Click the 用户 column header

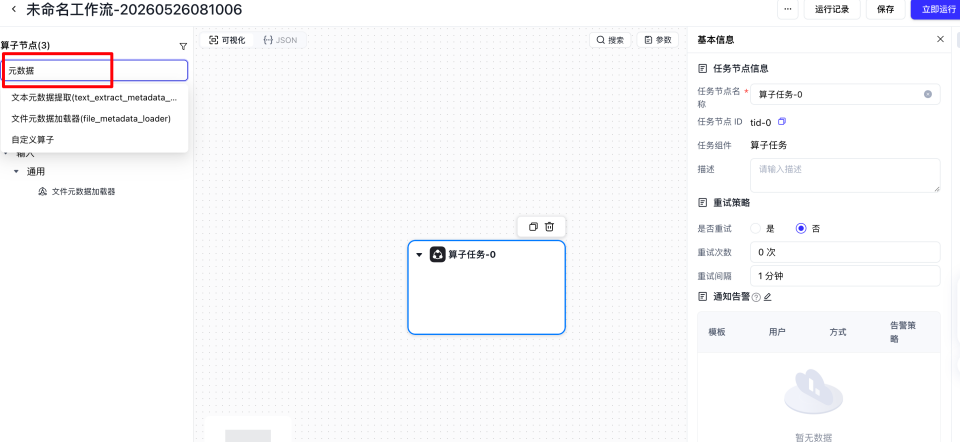tap(777, 332)
